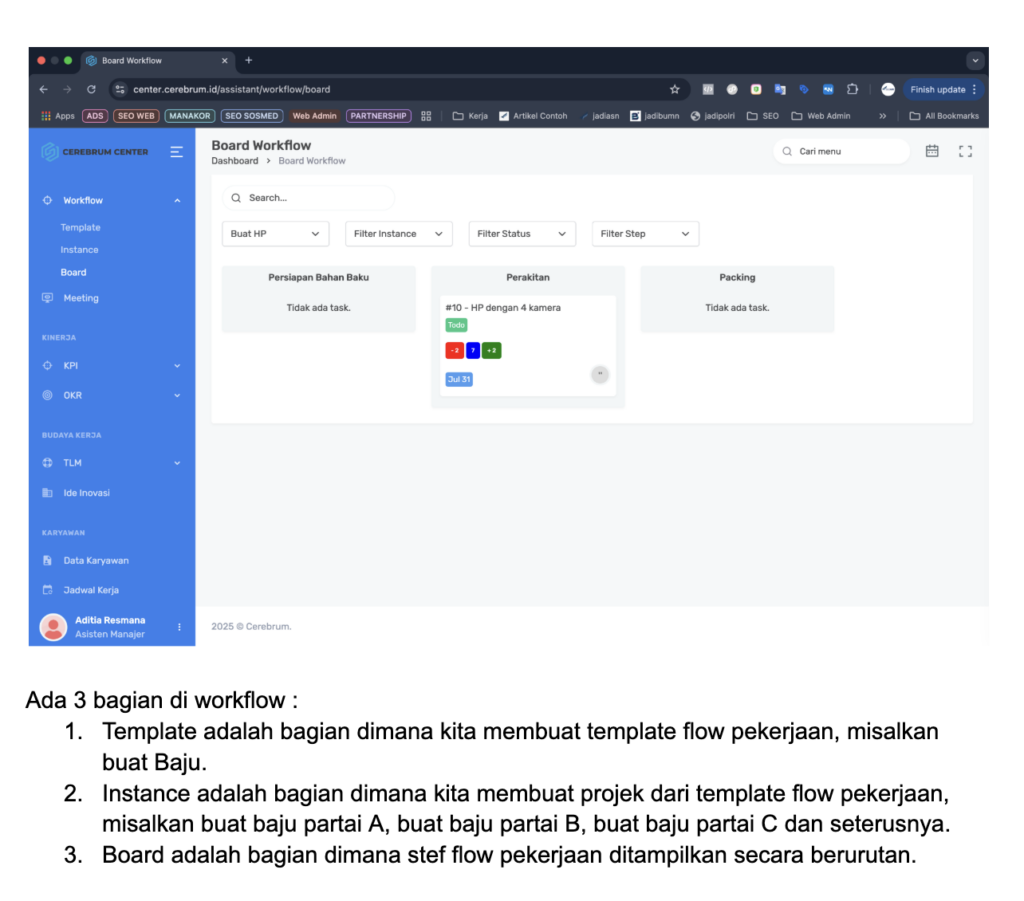Click the board Search field

tap(308, 198)
